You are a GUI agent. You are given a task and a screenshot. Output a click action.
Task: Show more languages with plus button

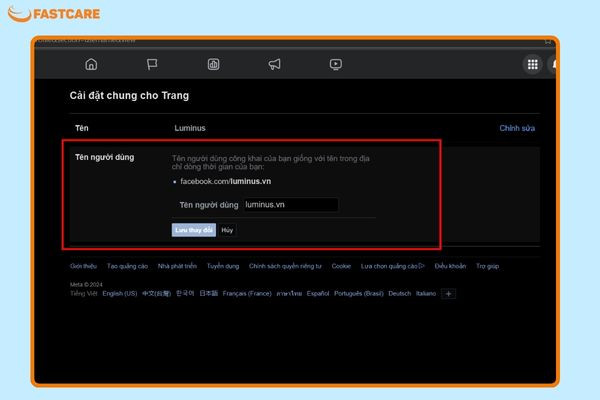coord(448,294)
